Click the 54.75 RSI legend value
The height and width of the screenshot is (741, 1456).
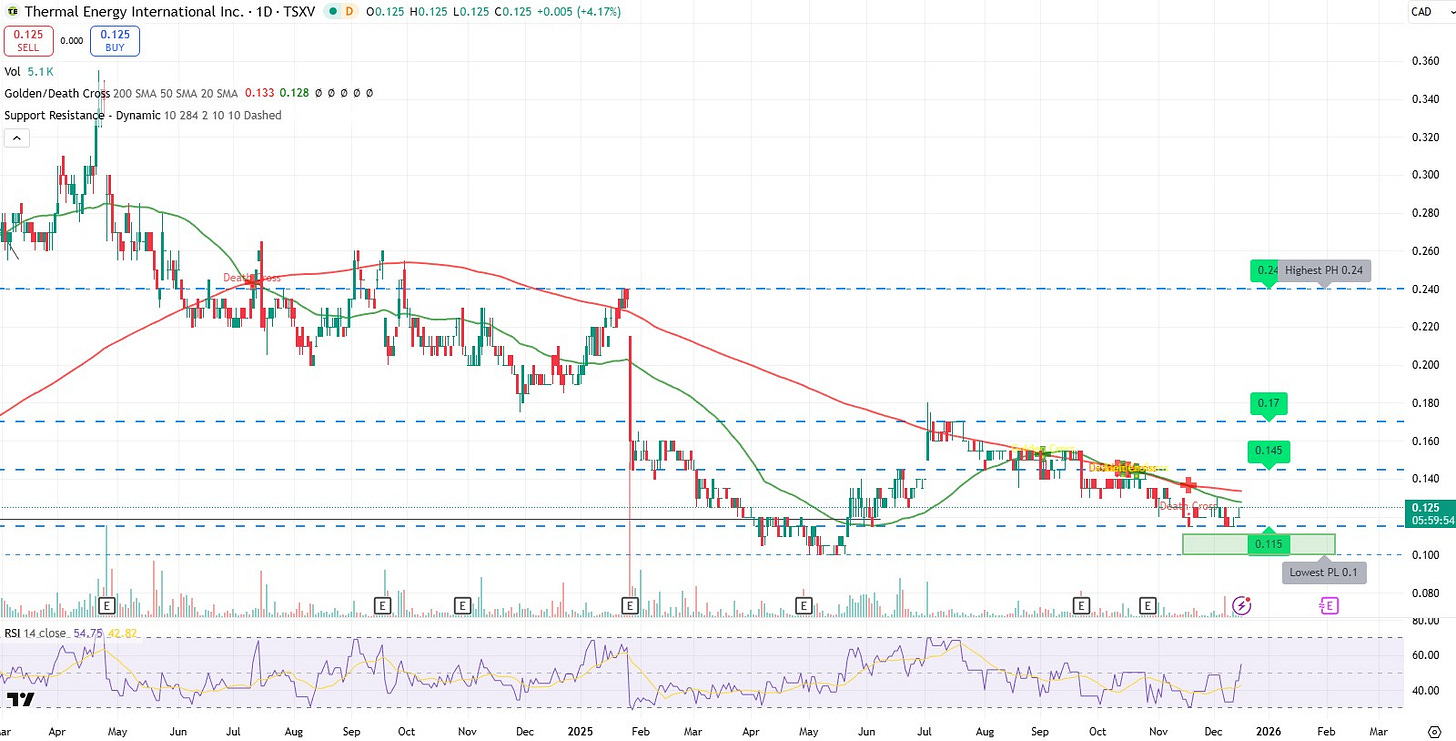(87, 633)
